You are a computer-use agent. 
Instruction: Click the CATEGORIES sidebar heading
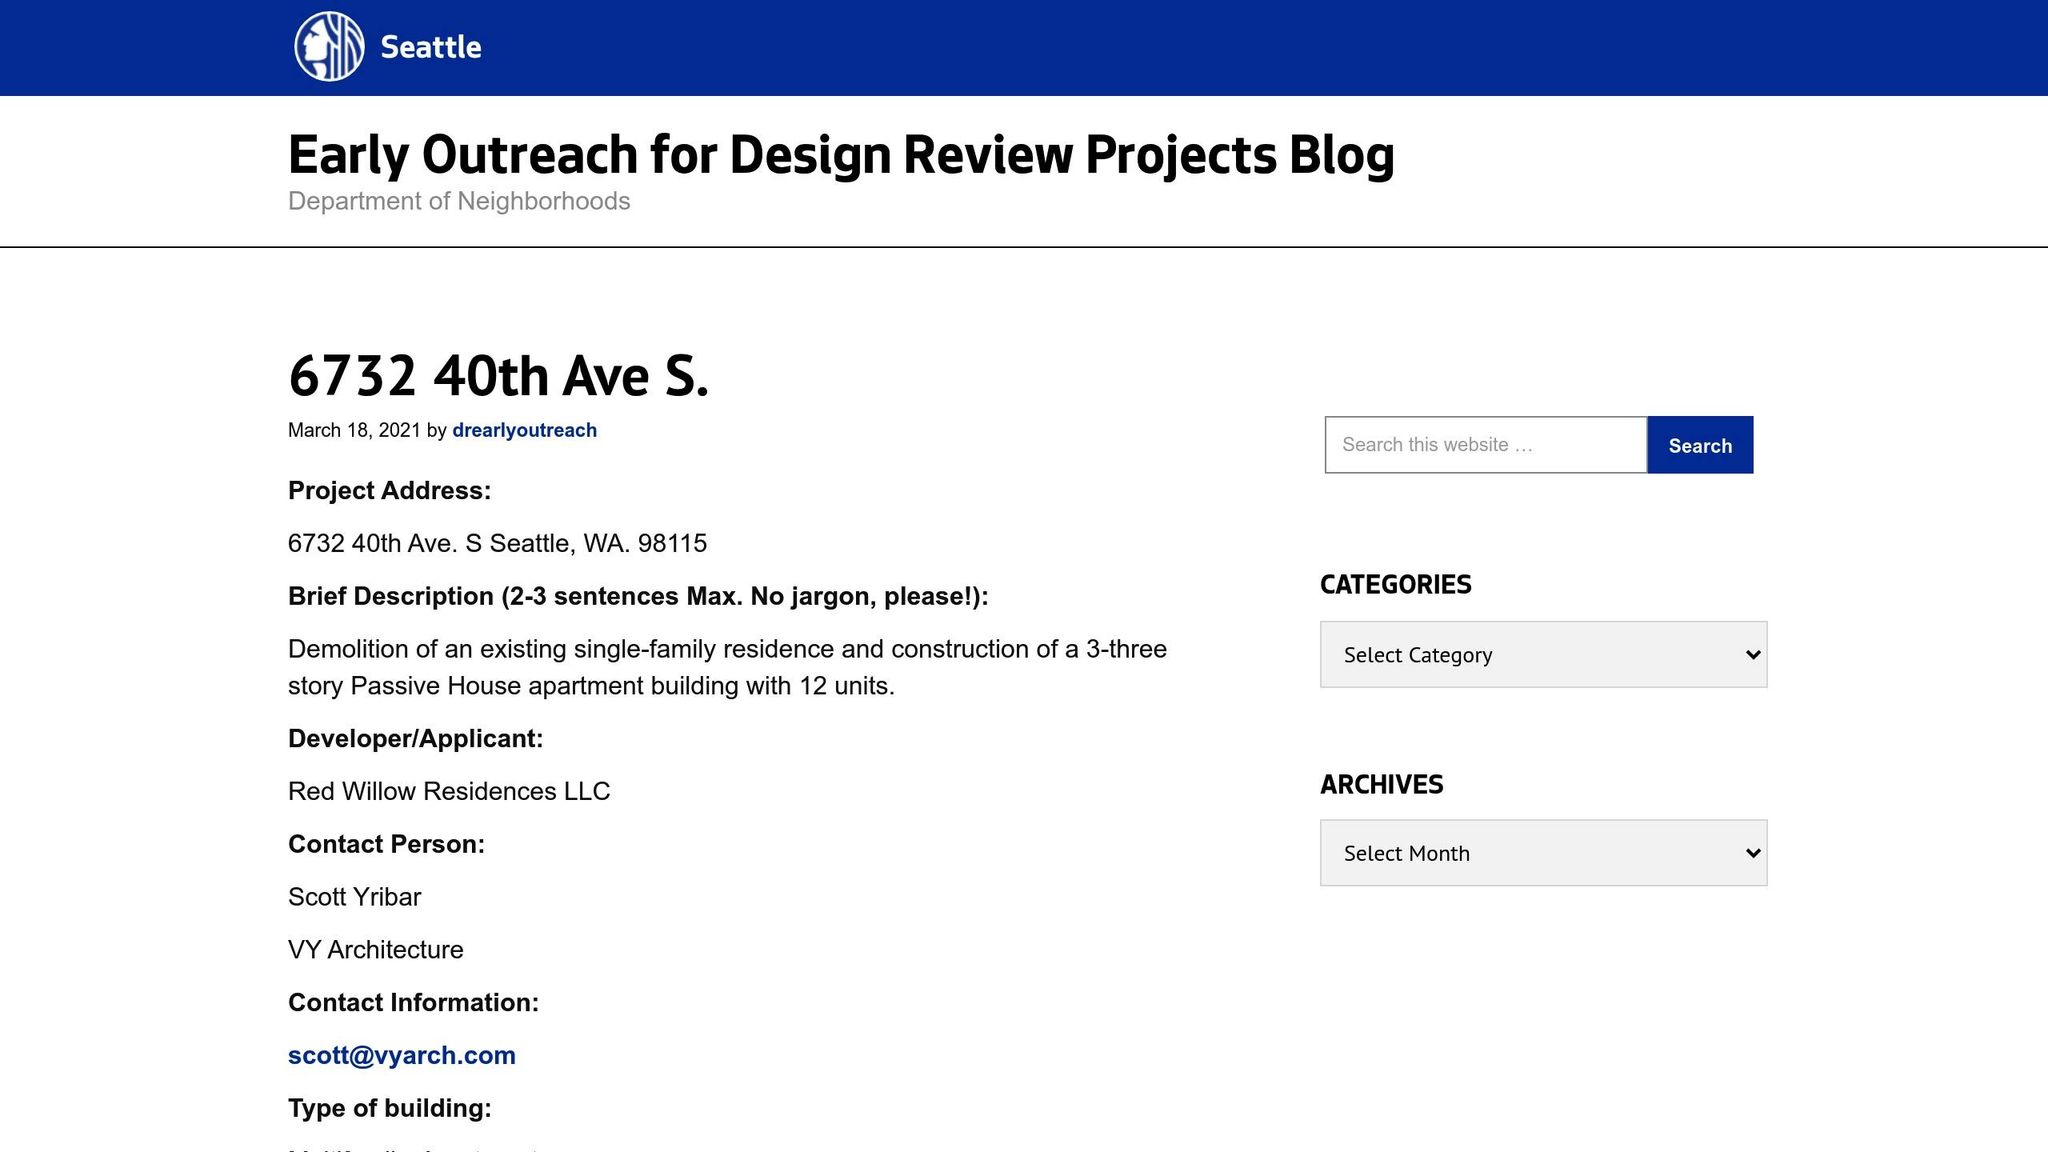click(1395, 585)
